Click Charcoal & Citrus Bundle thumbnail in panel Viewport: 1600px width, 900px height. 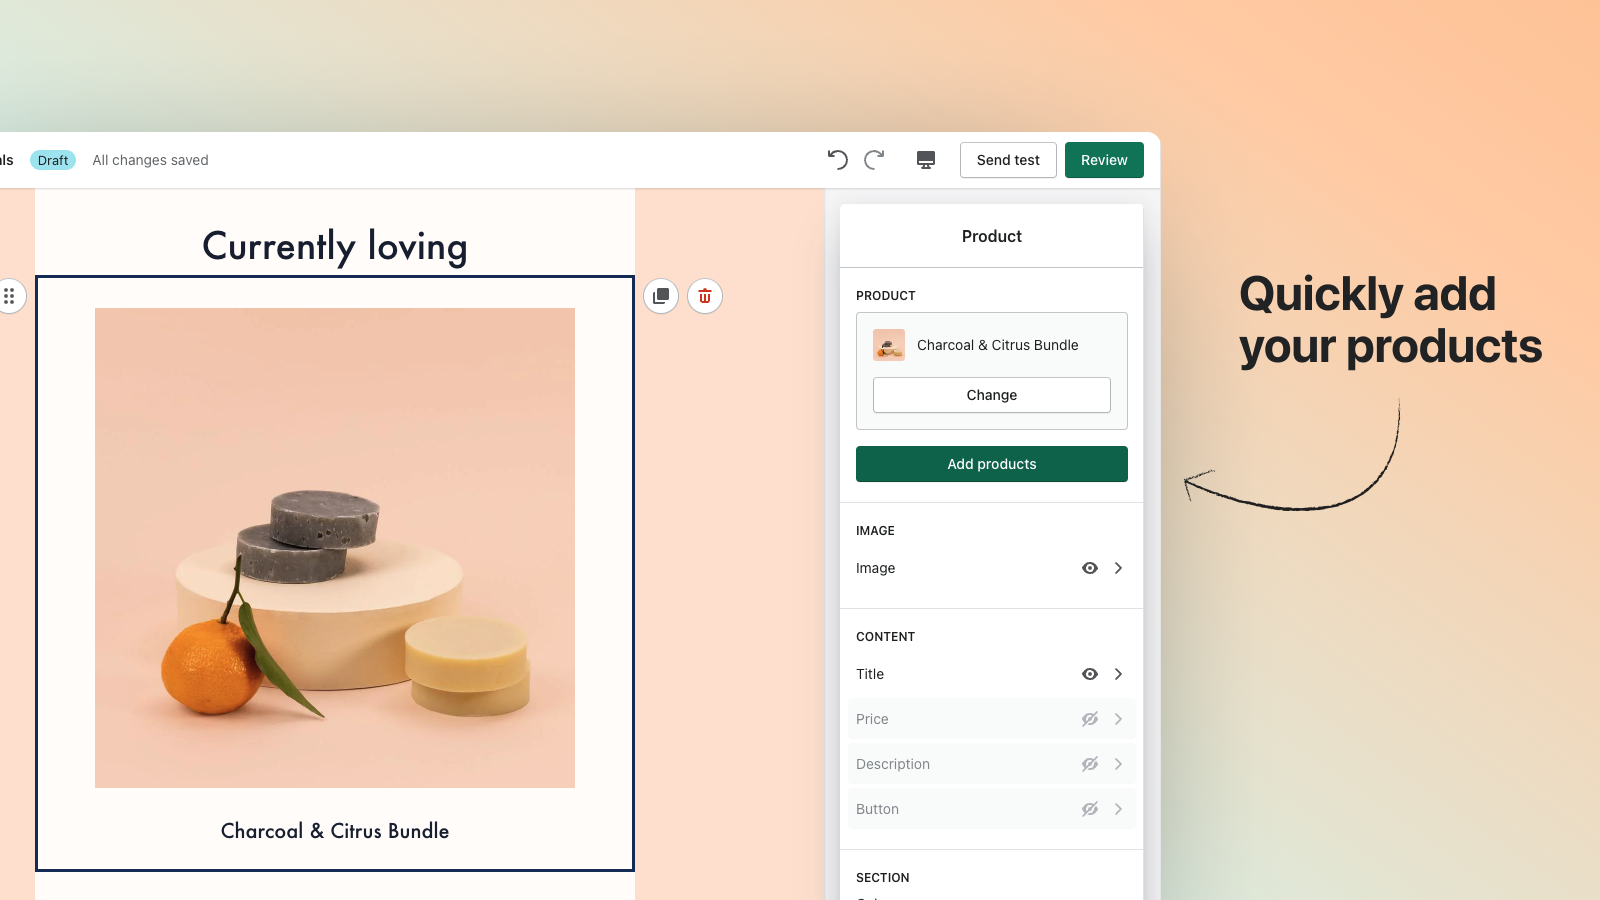(889, 345)
